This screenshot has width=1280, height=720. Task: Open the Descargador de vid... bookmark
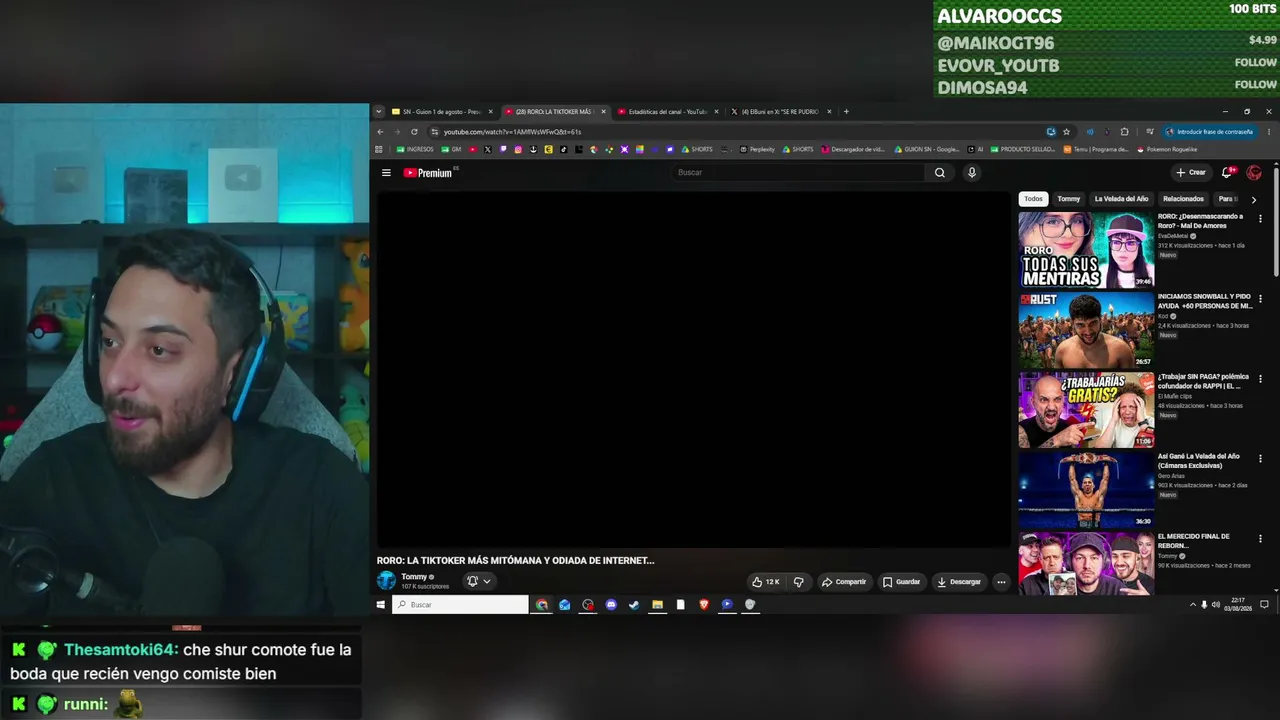click(x=853, y=150)
